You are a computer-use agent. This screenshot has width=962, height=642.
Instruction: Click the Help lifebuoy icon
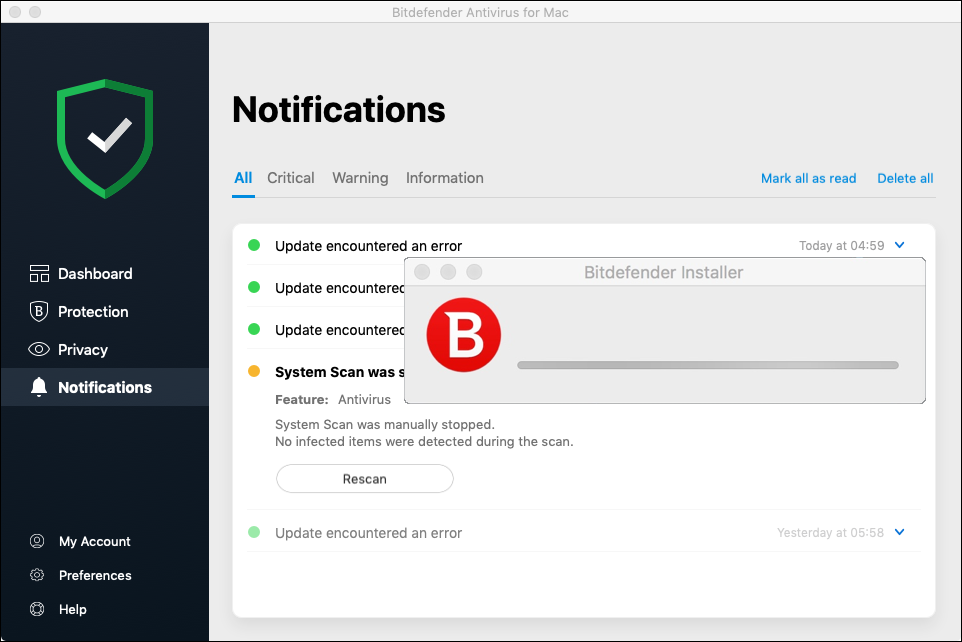(37, 609)
